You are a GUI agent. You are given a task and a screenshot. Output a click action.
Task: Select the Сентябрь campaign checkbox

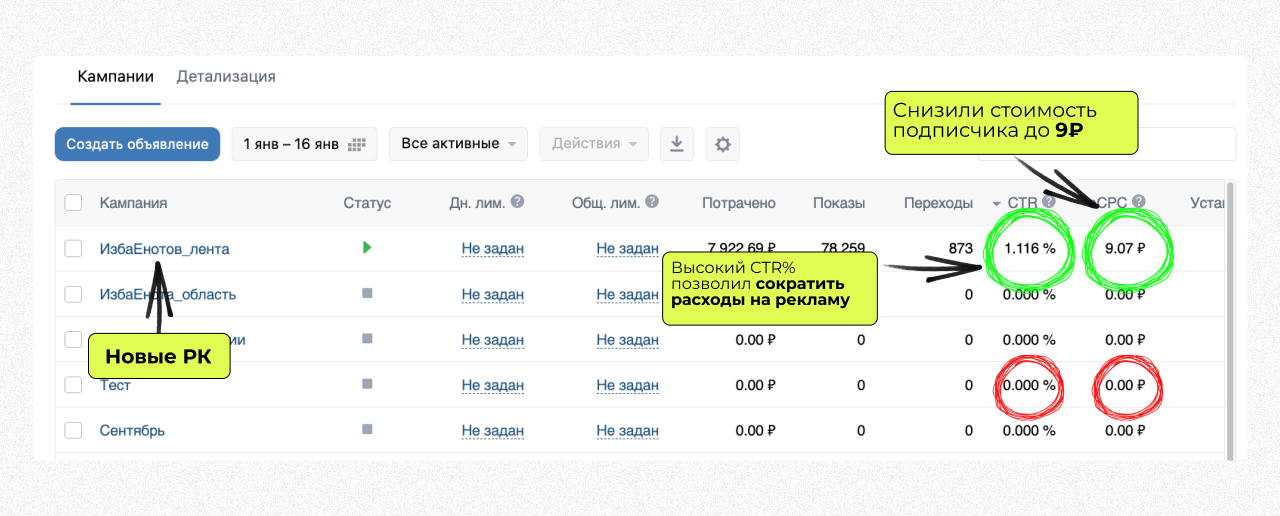(73, 430)
